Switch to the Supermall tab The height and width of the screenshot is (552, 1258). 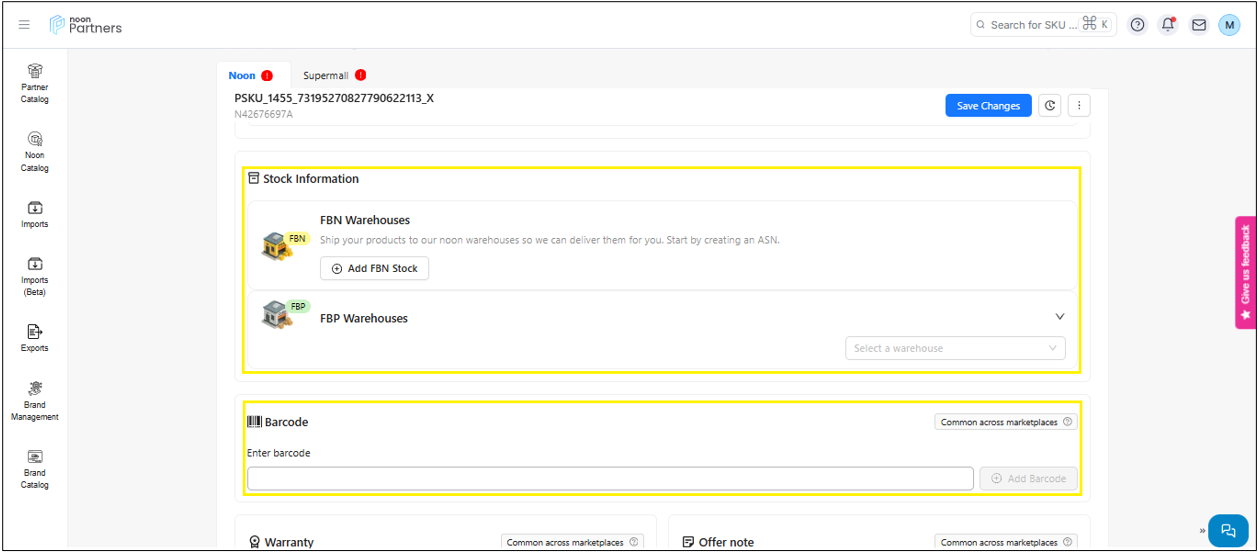coord(334,76)
